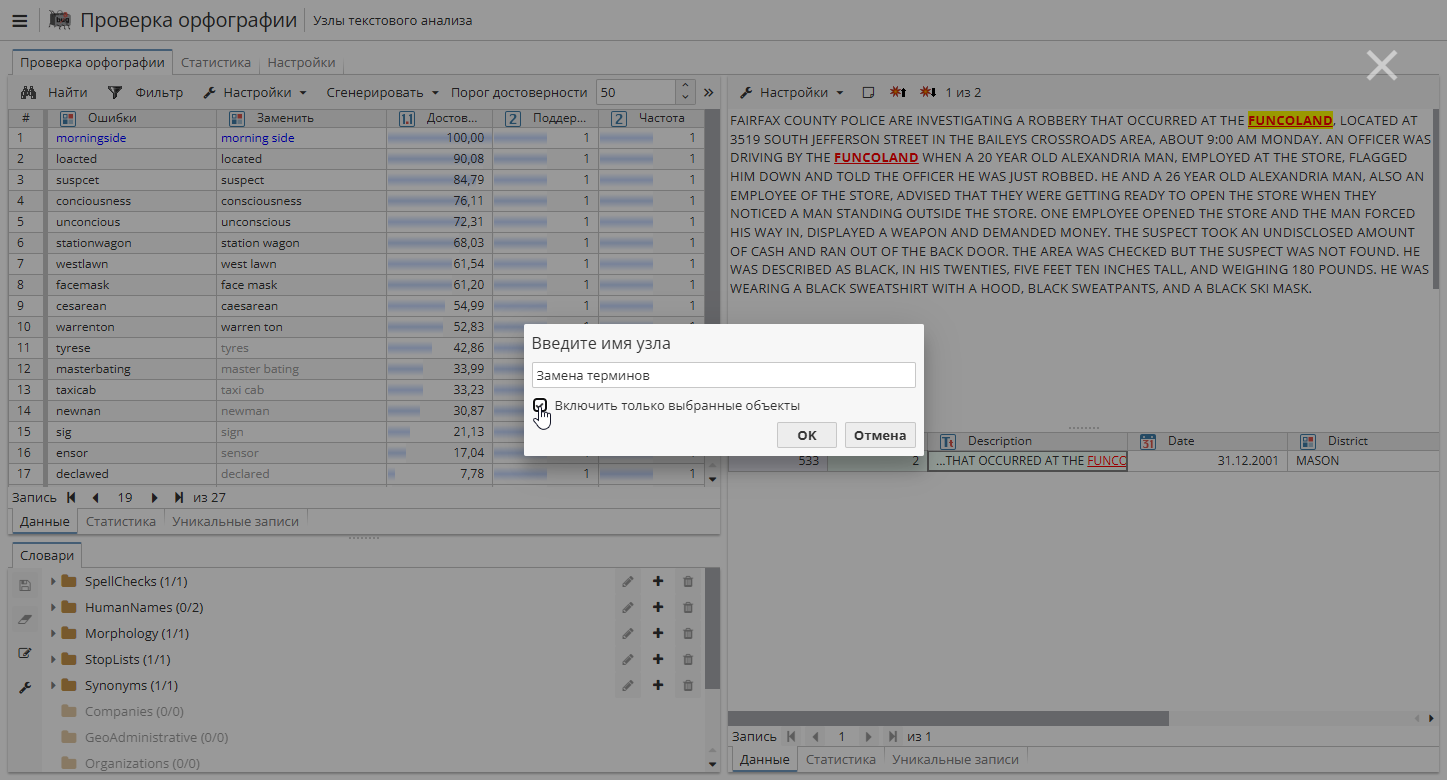Viewport: 1447px width, 780px height.
Task: Delete StopLists with trash icon
Action: [688, 659]
